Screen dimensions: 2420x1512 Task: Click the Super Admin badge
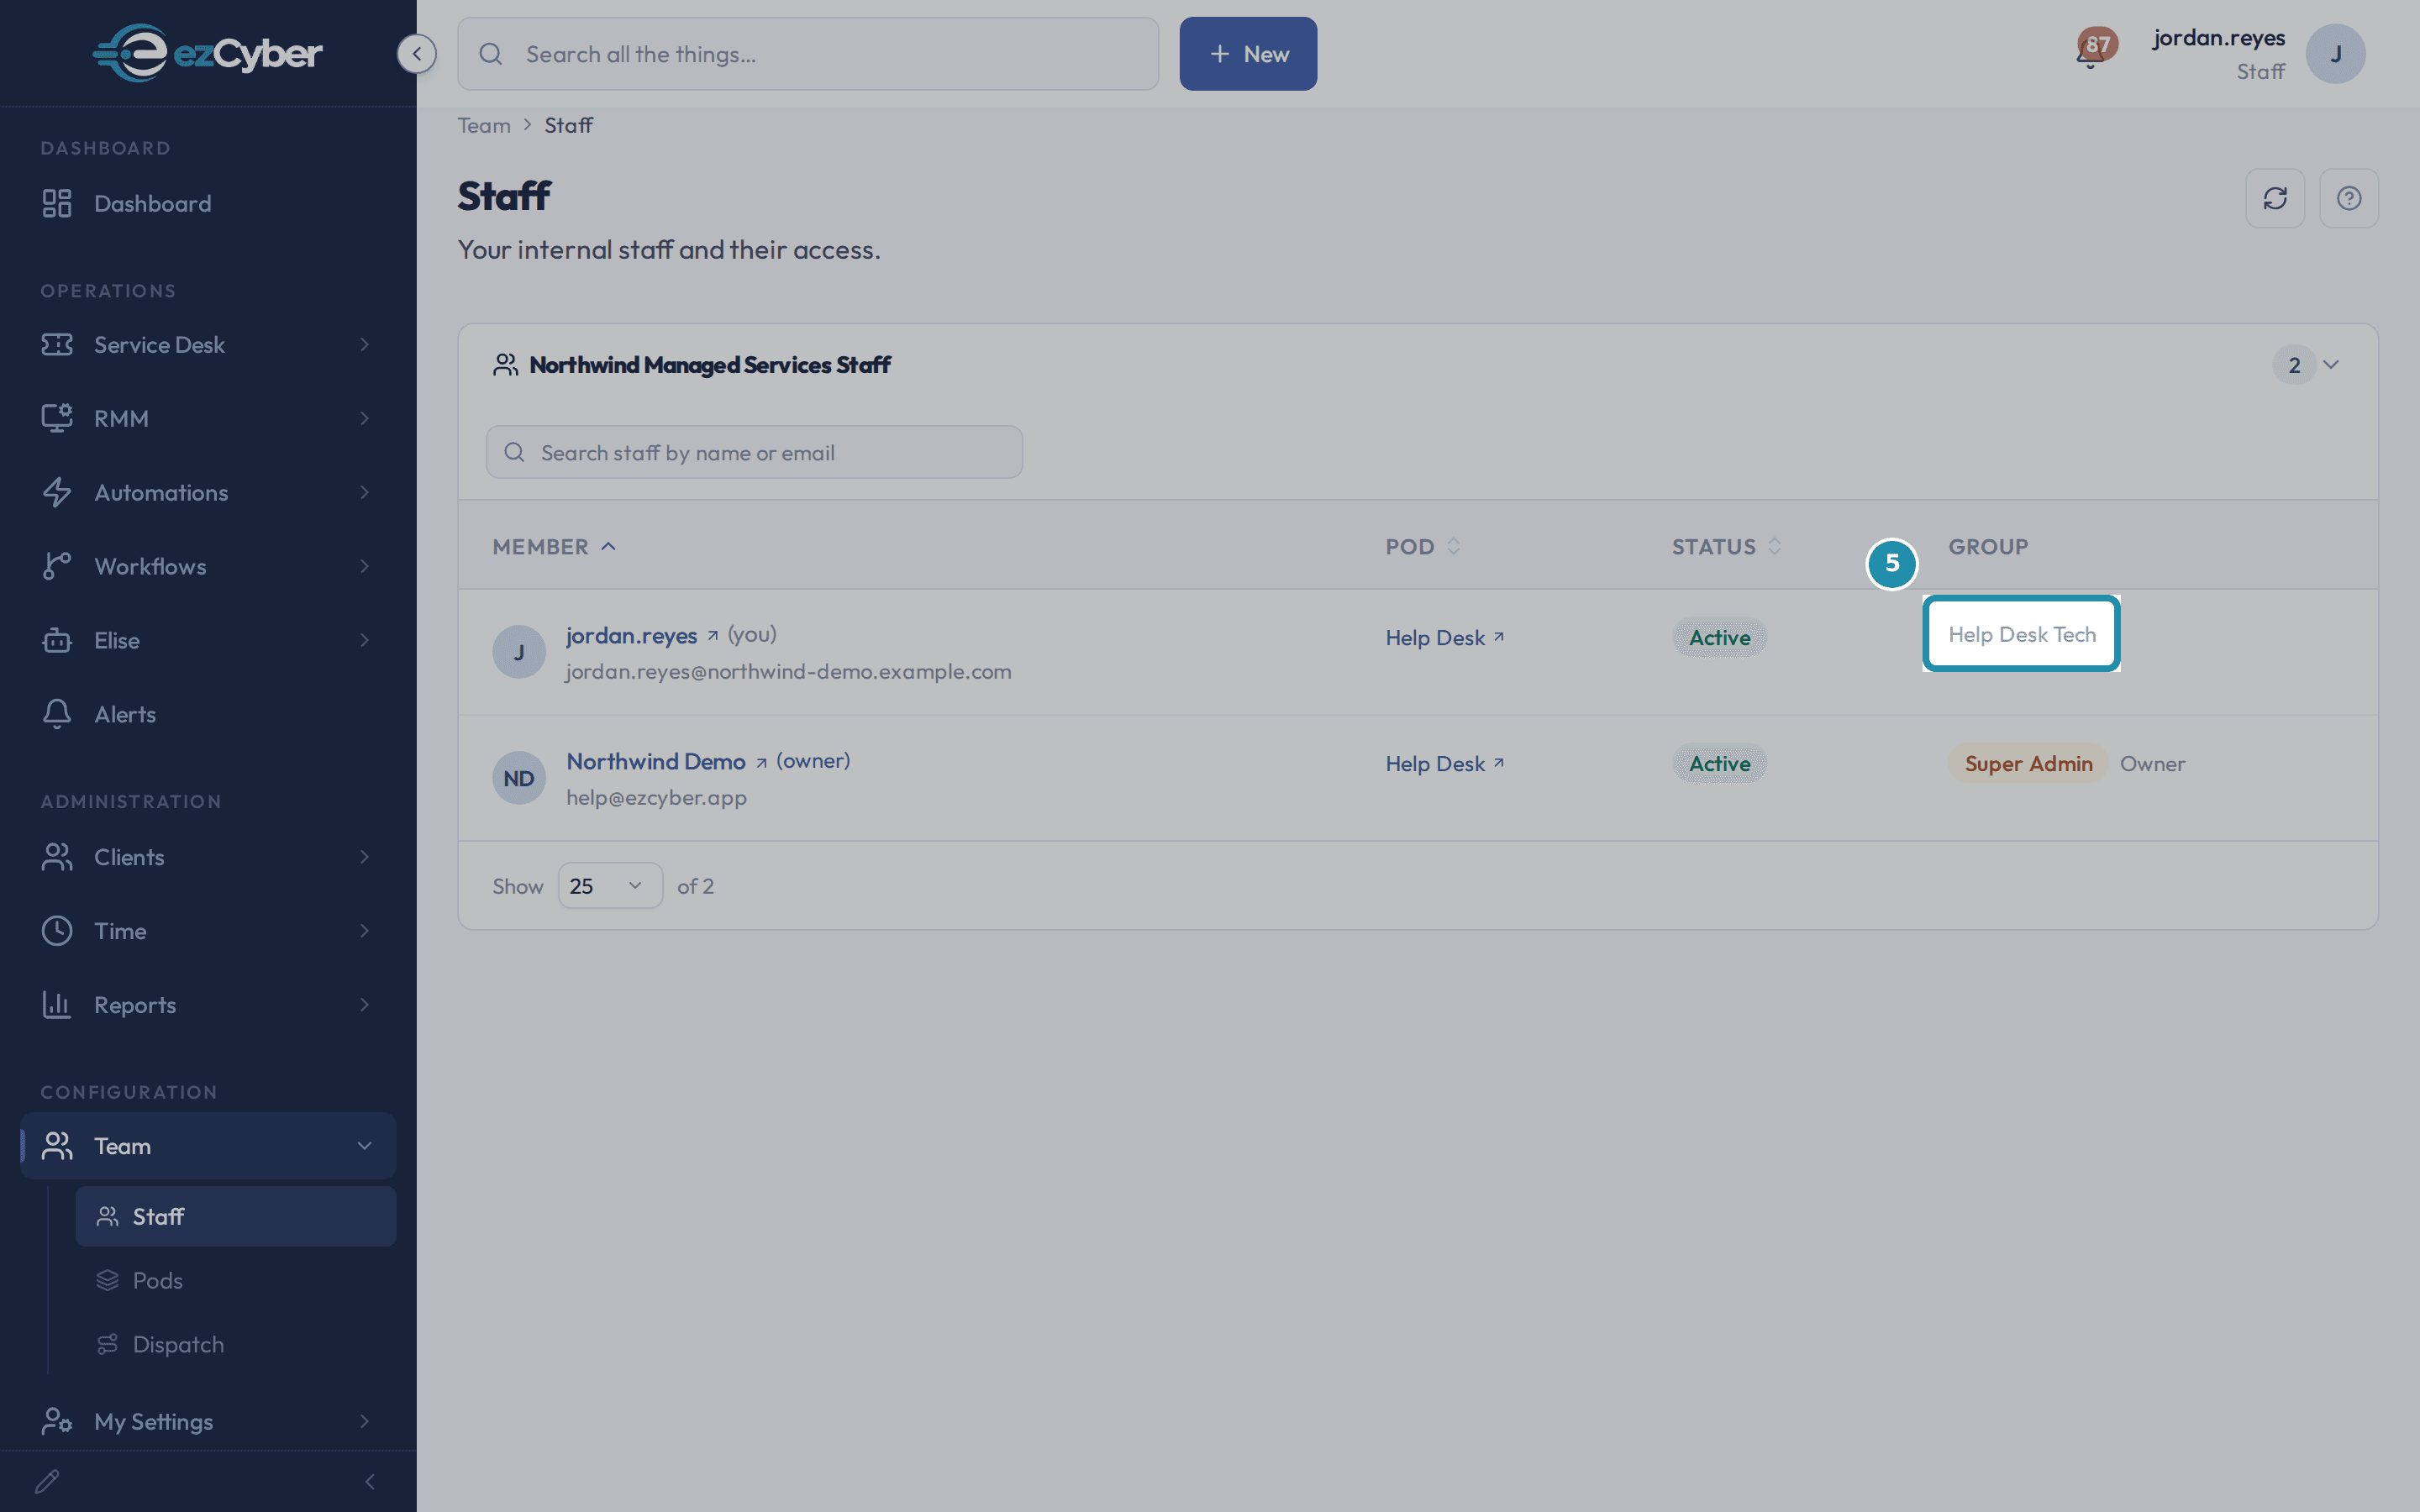[x=2027, y=763]
